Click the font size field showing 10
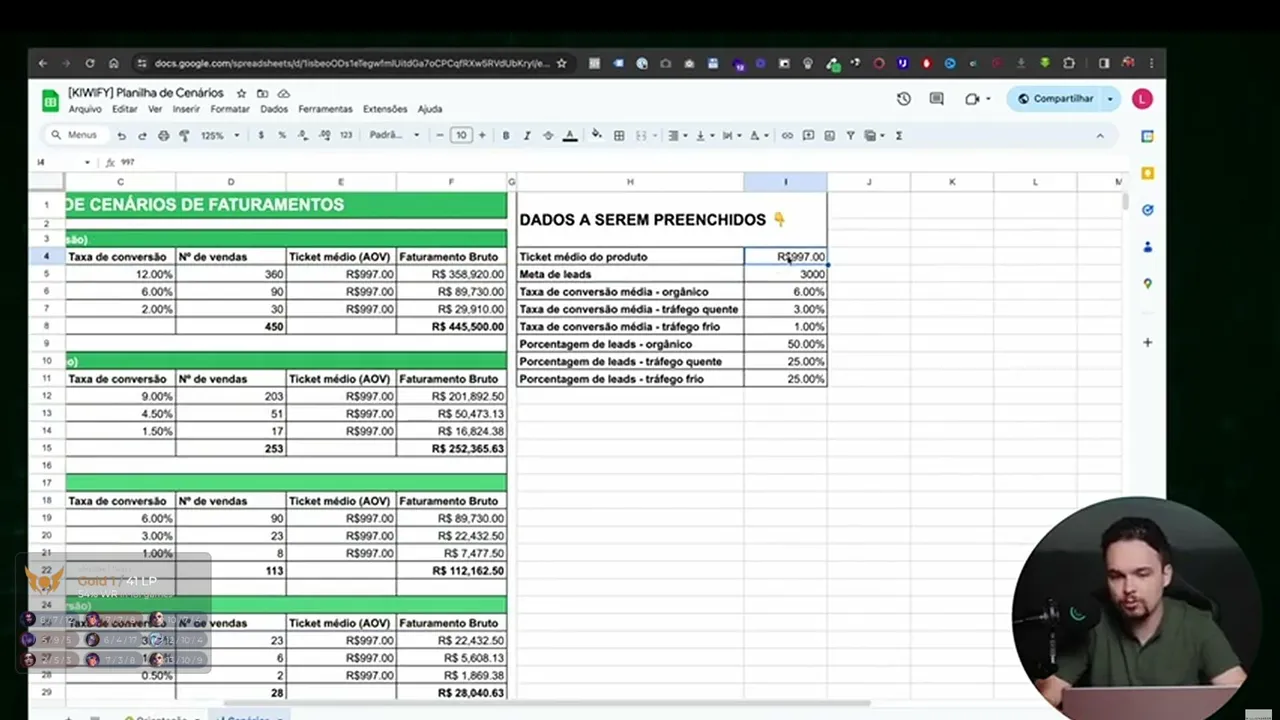Viewport: 1280px width, 720px height. 461,135
